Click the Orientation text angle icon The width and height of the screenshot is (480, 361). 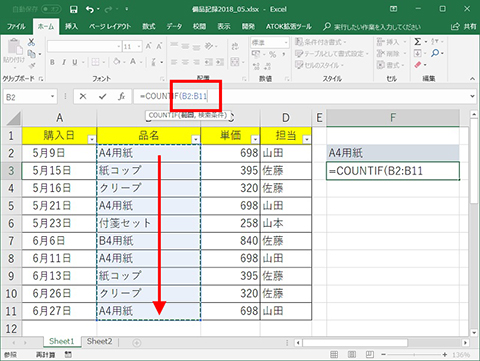tap(209, 46)
